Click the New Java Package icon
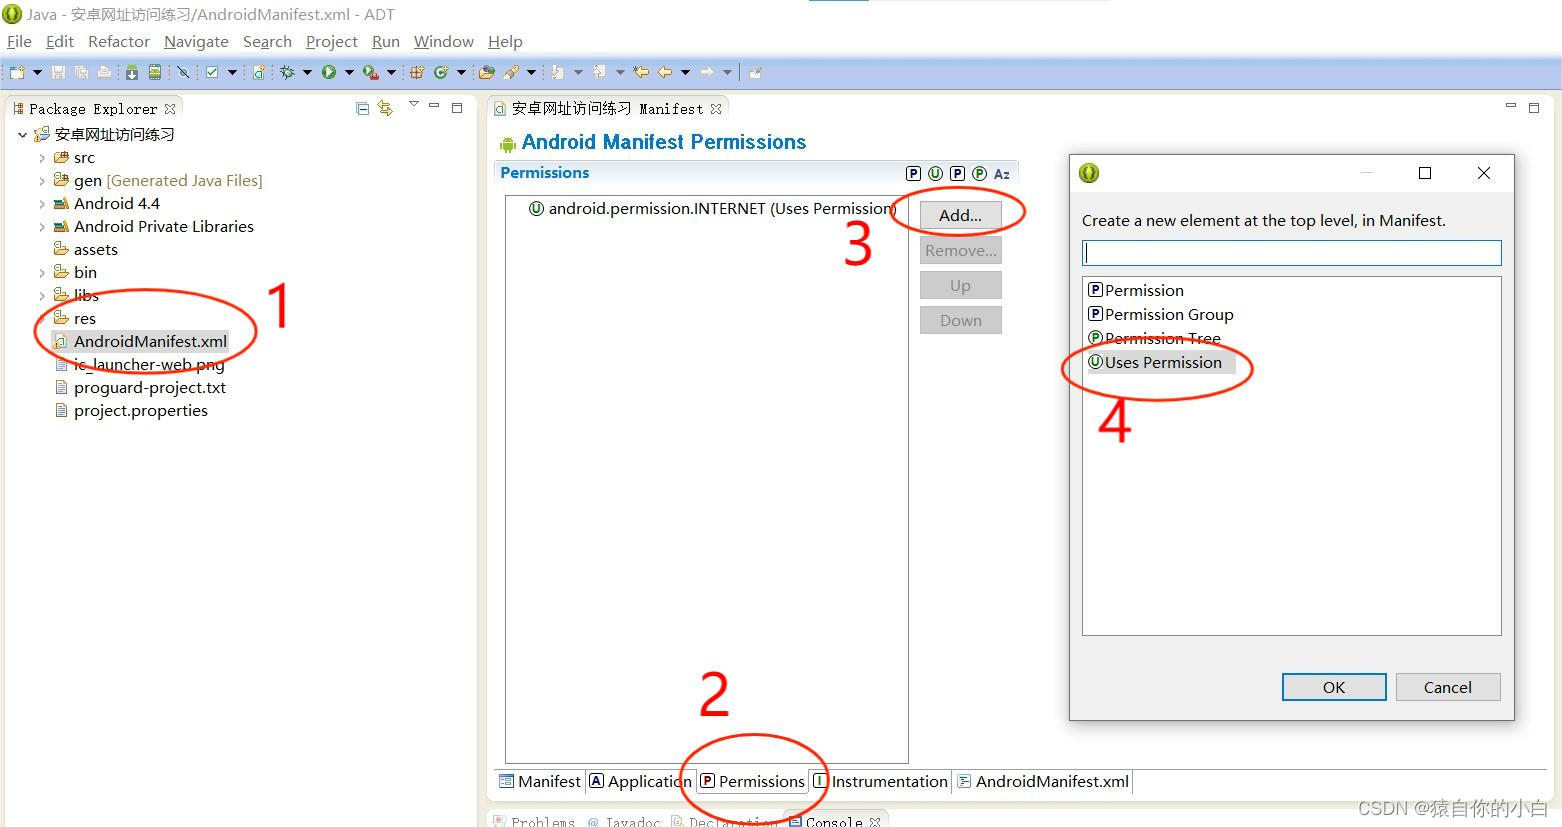 pos(417,72)
